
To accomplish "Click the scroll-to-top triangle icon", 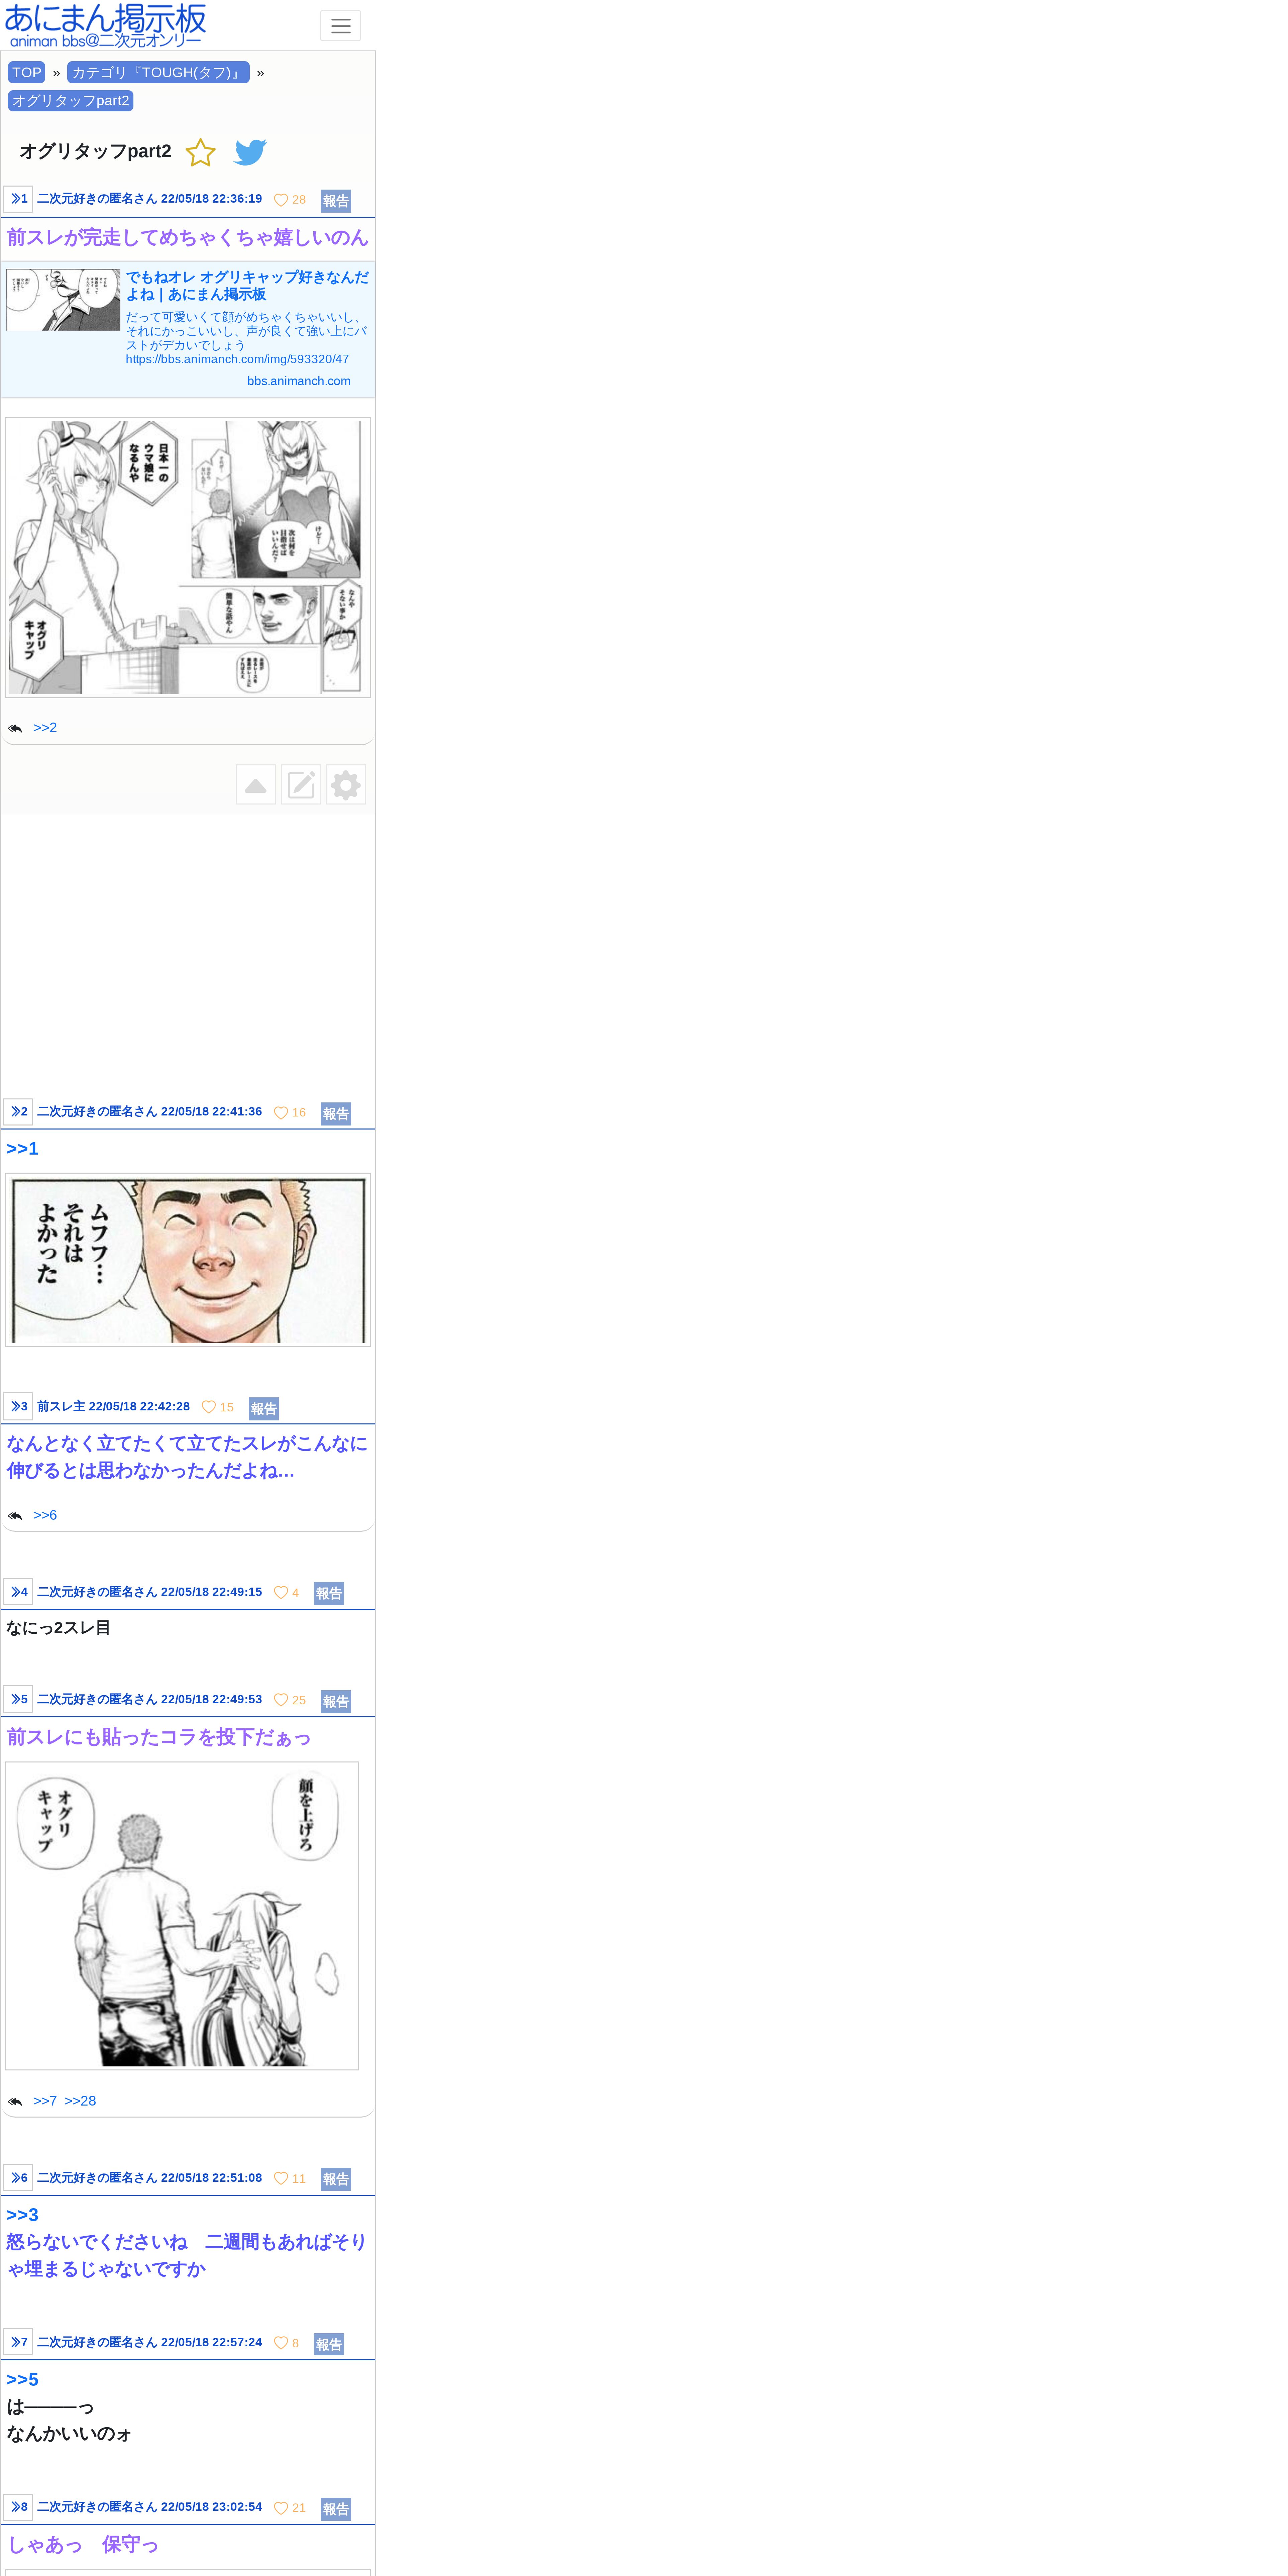I will point(256,785).
